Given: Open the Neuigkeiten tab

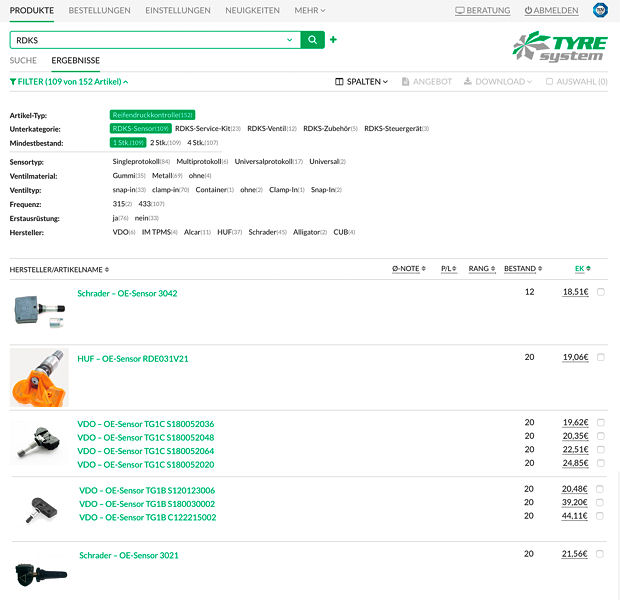Looking at the screenshot, I should point(252,11).
